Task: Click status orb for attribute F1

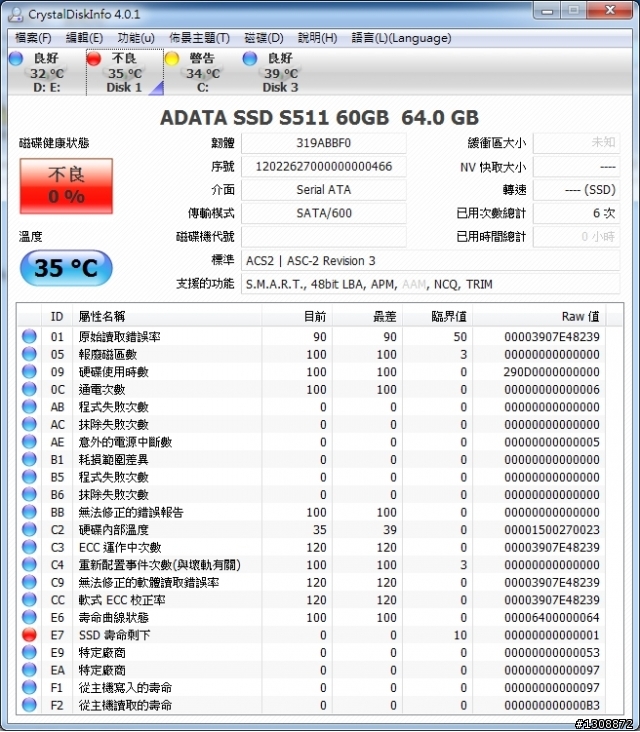Action: click(29, 688)
